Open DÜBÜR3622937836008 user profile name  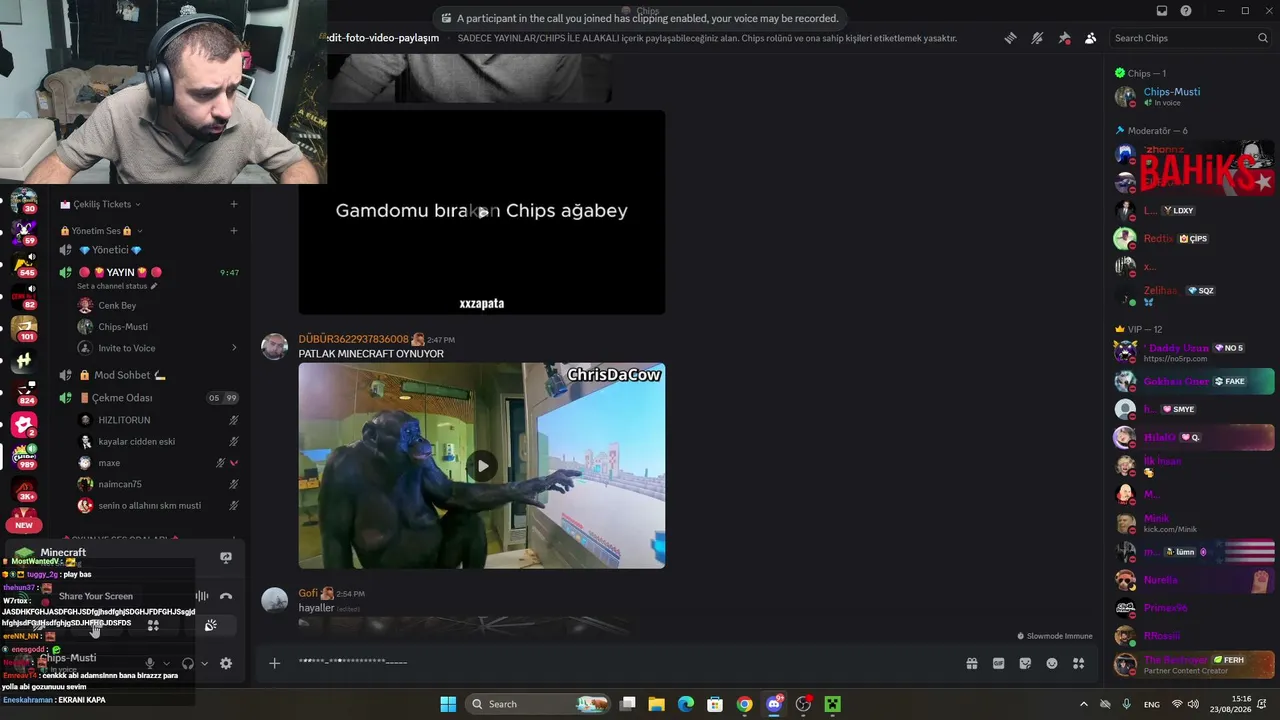coord(353,339)
